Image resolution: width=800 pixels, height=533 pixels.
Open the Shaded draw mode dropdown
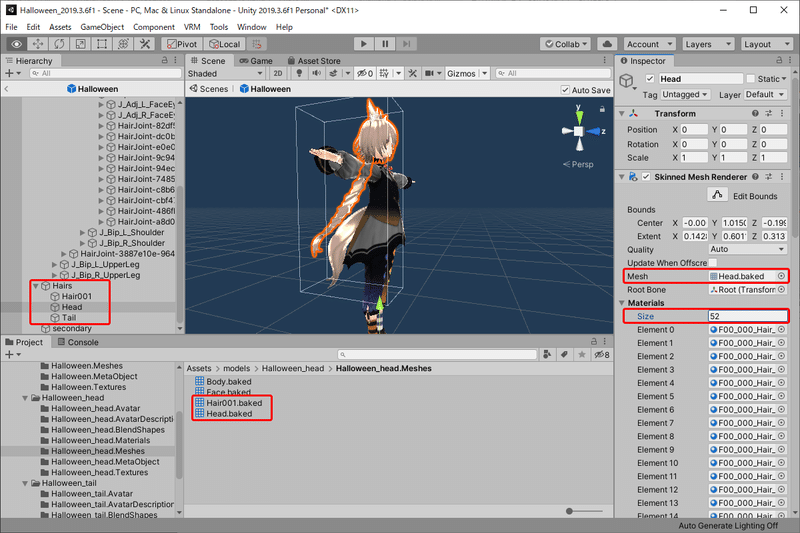coord(224,73)
